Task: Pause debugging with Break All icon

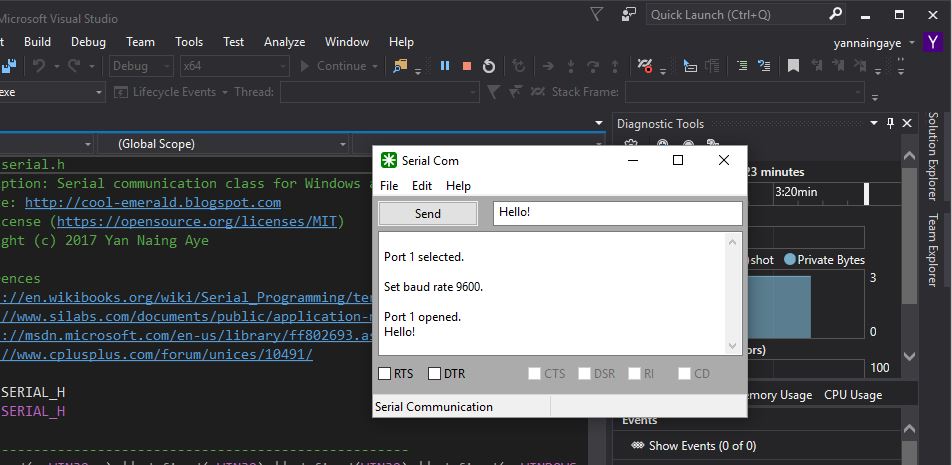Action: point(445,66)
